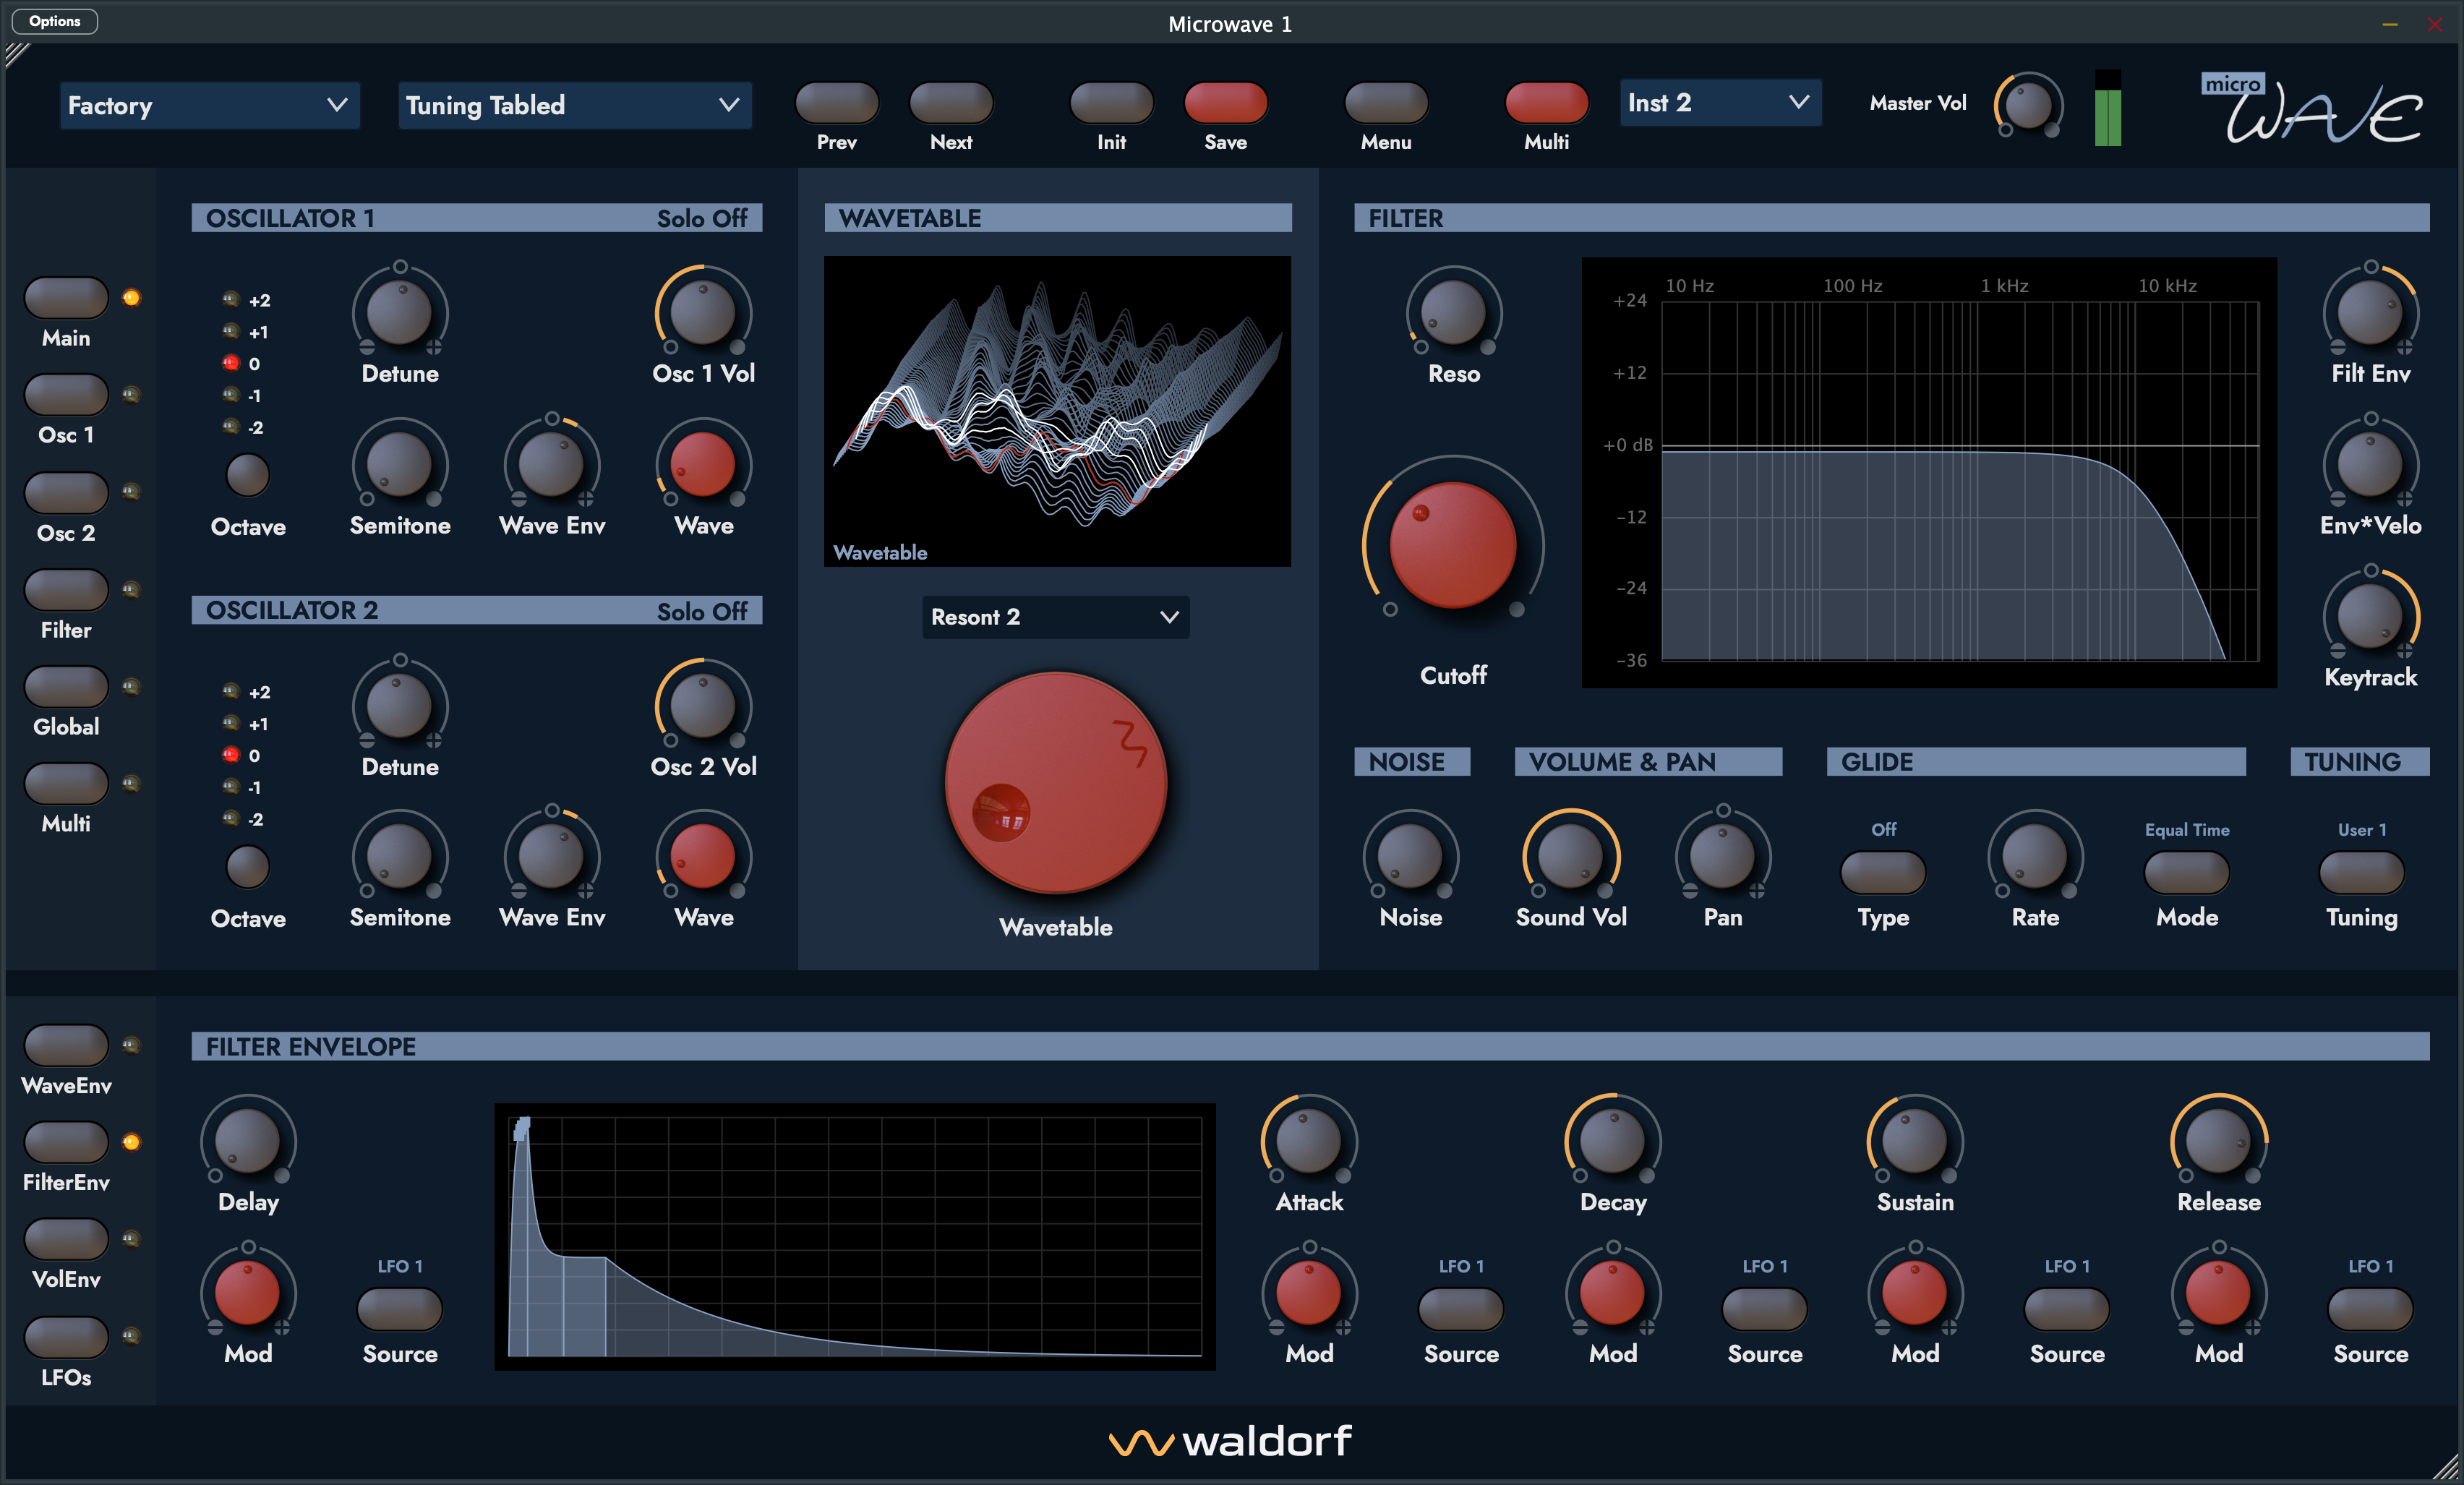
Task: Open the VolEnv page from the sidebar
Action: [x=64, y=1239]
